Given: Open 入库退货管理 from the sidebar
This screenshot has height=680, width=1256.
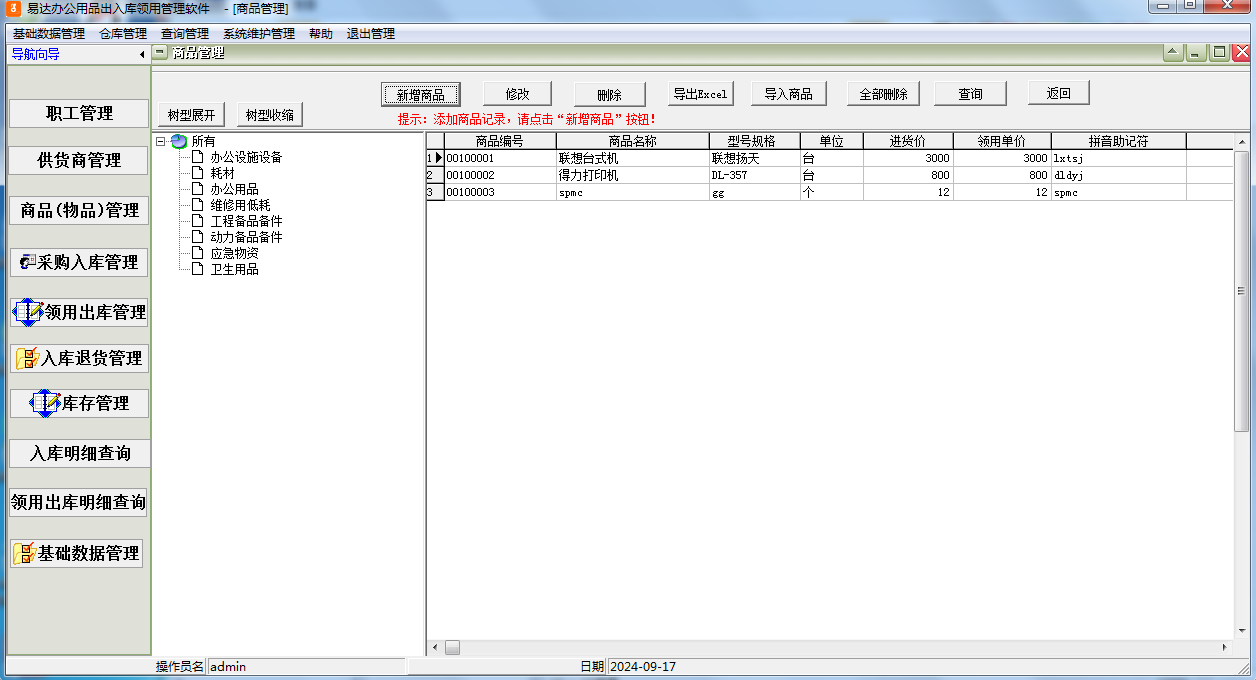Looking at the screenshot, I should pyautogui.click(x=79, y=358).
